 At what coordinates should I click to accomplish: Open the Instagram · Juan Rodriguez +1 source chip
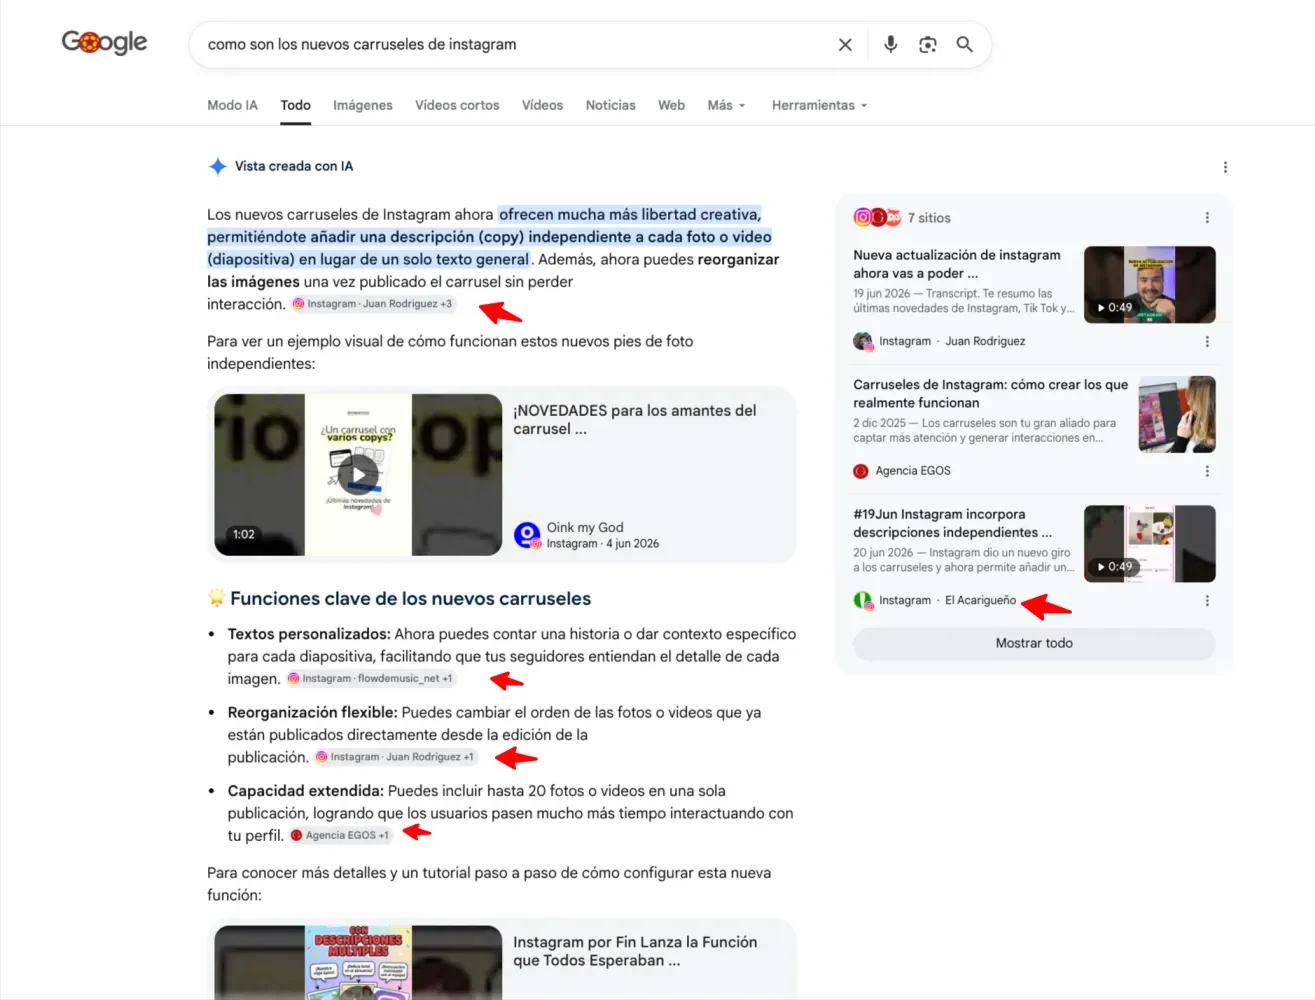[x=395, y=757]
